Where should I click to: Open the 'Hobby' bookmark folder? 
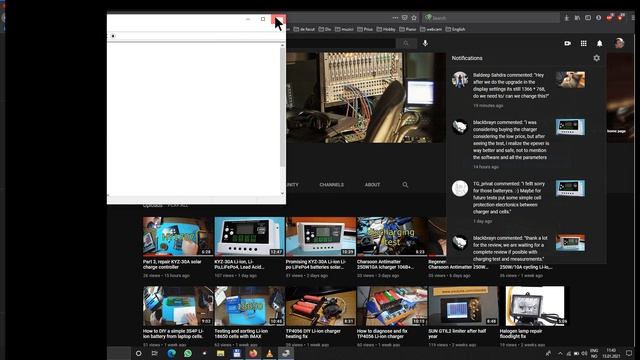point(386,29)
